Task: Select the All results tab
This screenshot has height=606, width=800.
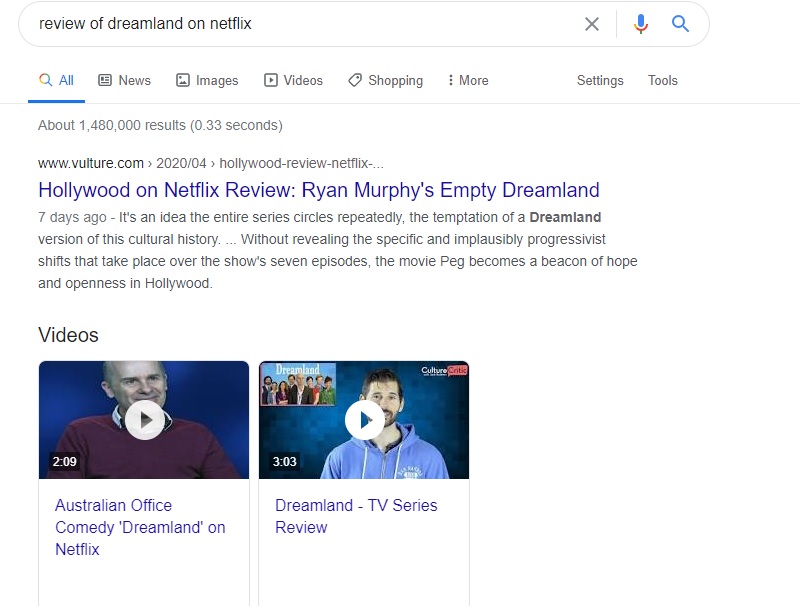Action: pos(56,81)
